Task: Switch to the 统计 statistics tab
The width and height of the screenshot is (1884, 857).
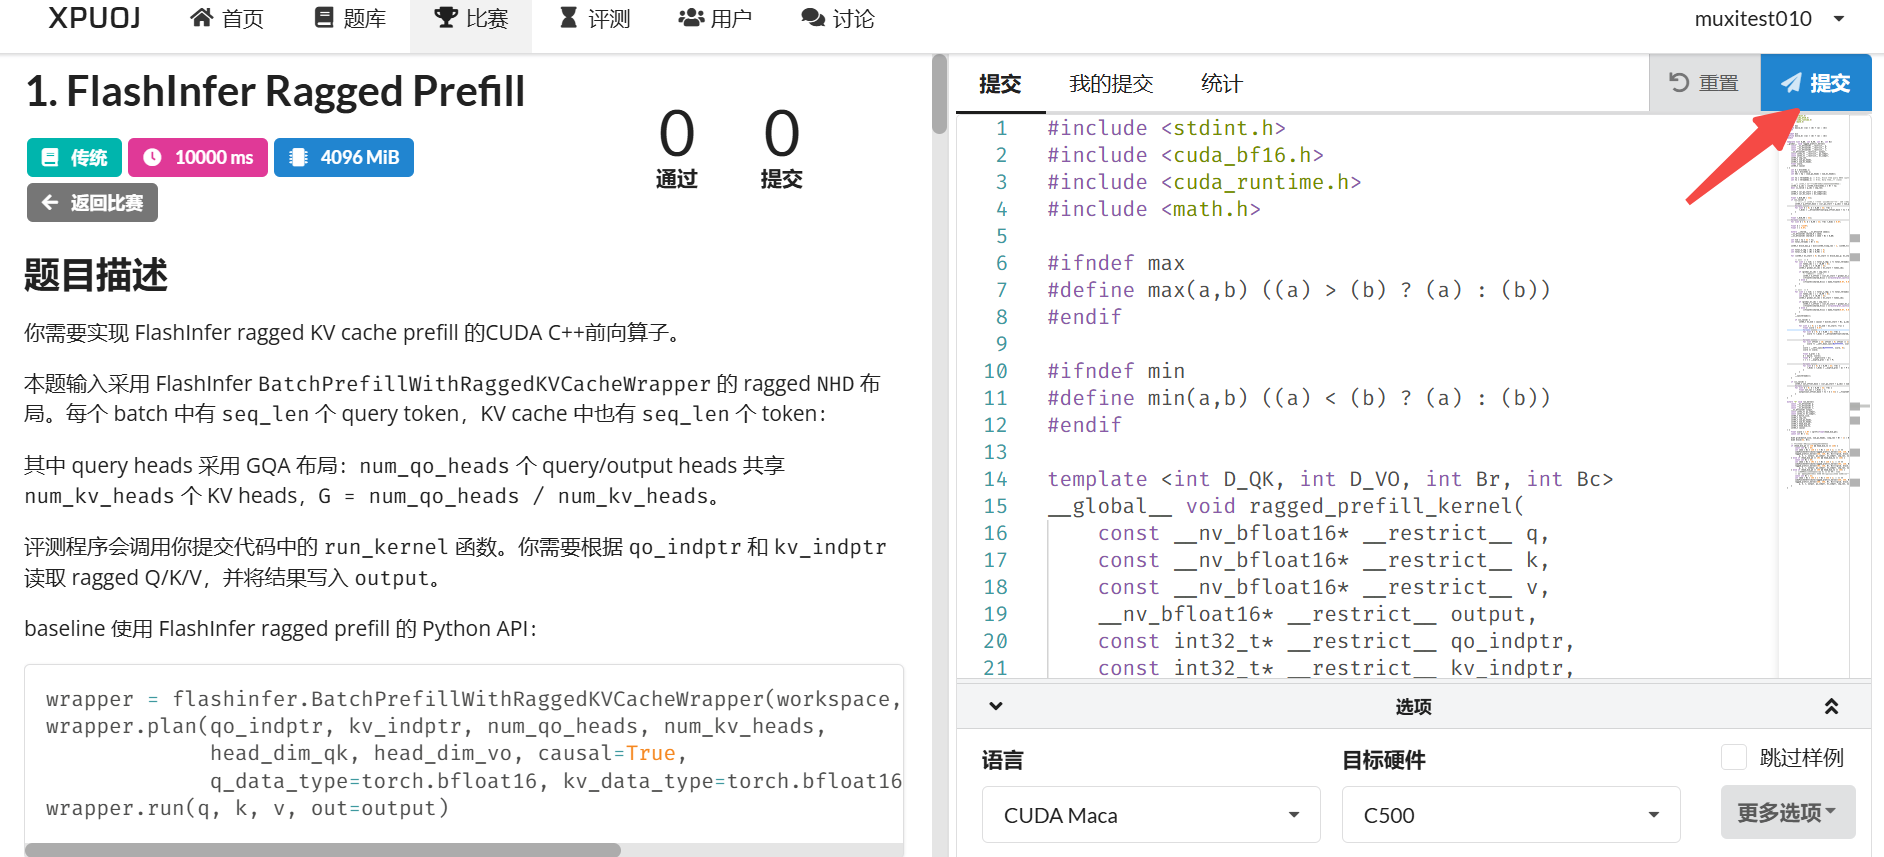Action: pos(1221,84)
